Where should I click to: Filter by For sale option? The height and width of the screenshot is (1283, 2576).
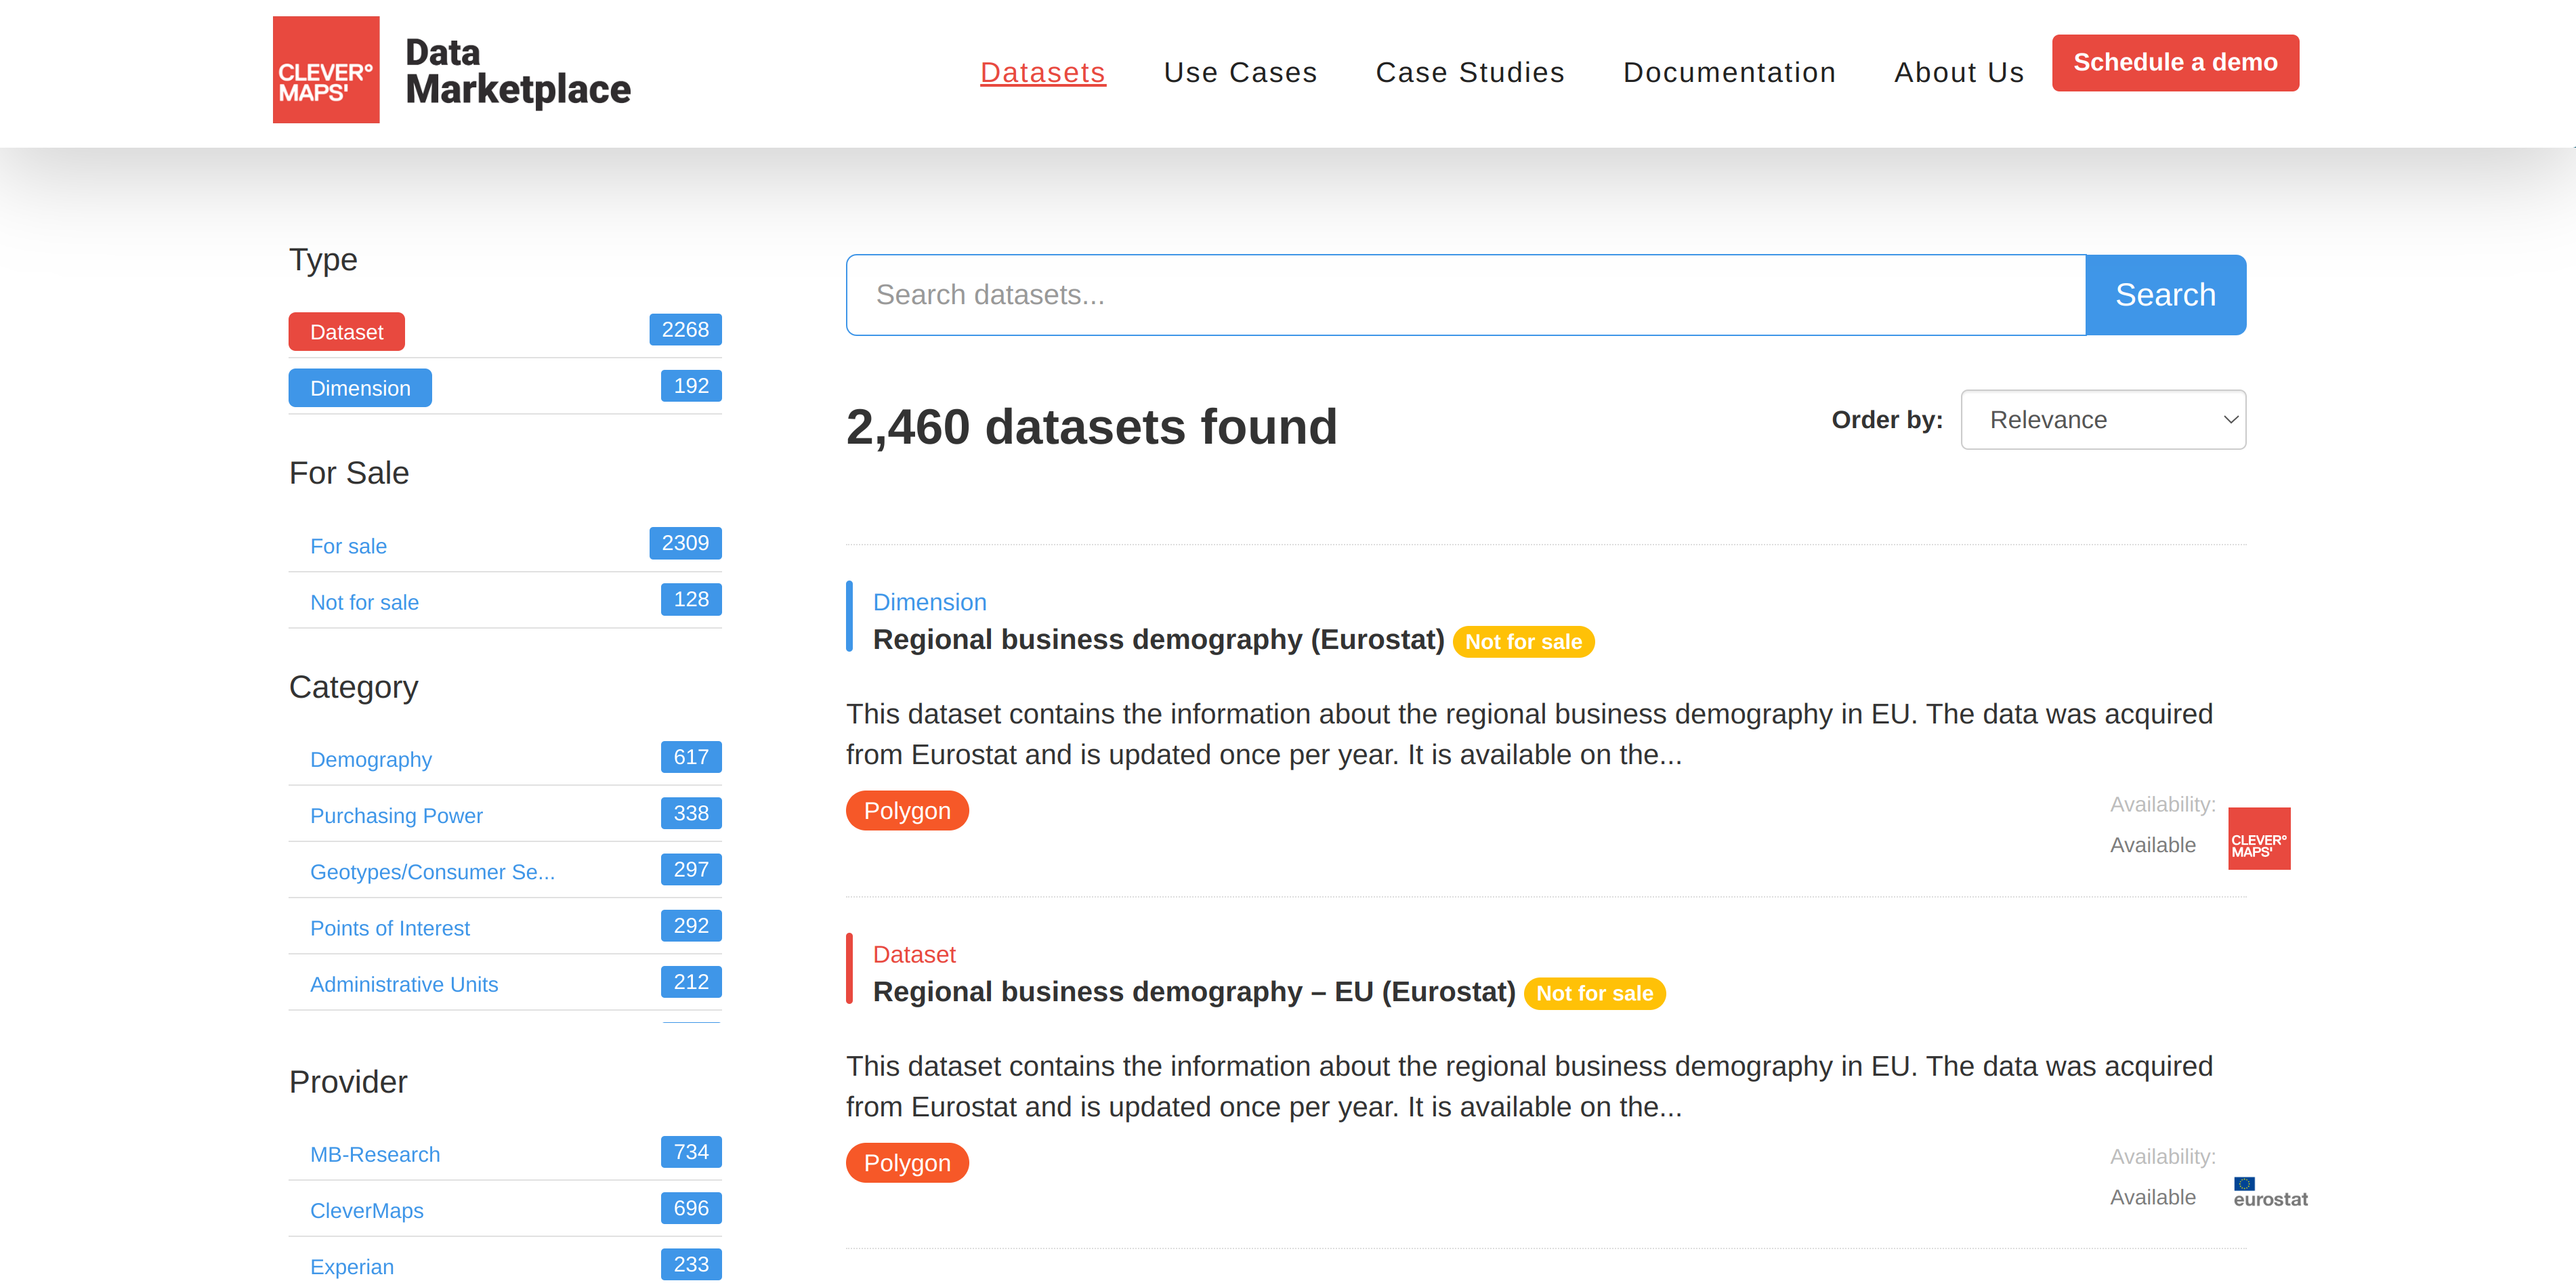coord(348,546)
